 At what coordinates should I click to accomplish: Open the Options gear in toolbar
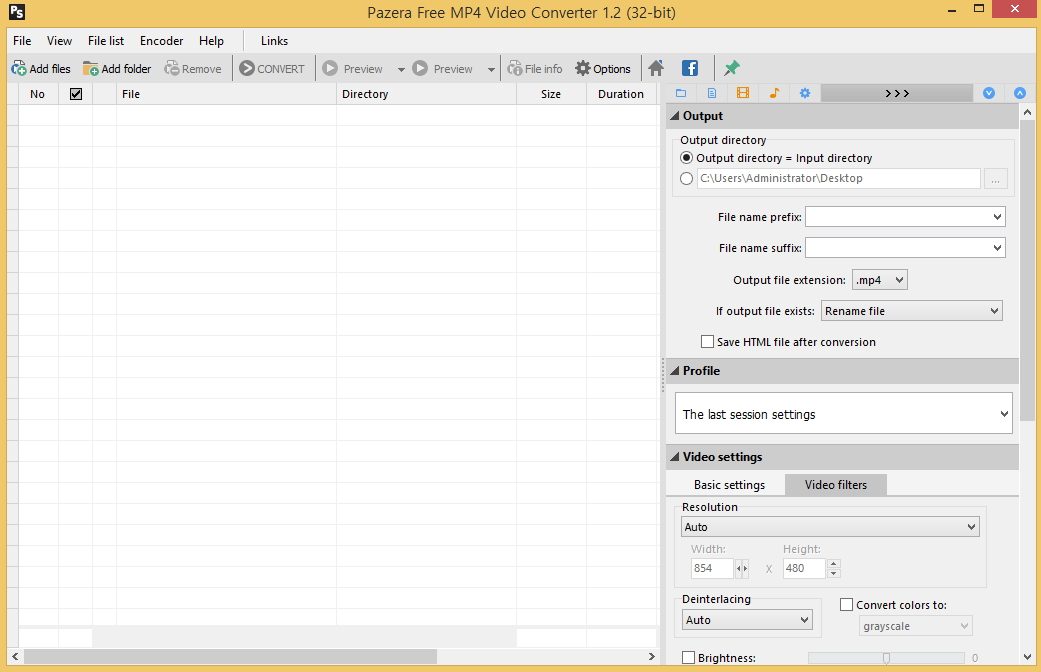[583, 69]
